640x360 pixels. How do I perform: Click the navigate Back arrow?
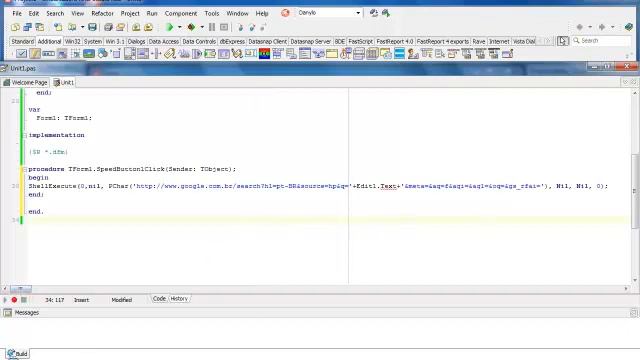[580, 27]
